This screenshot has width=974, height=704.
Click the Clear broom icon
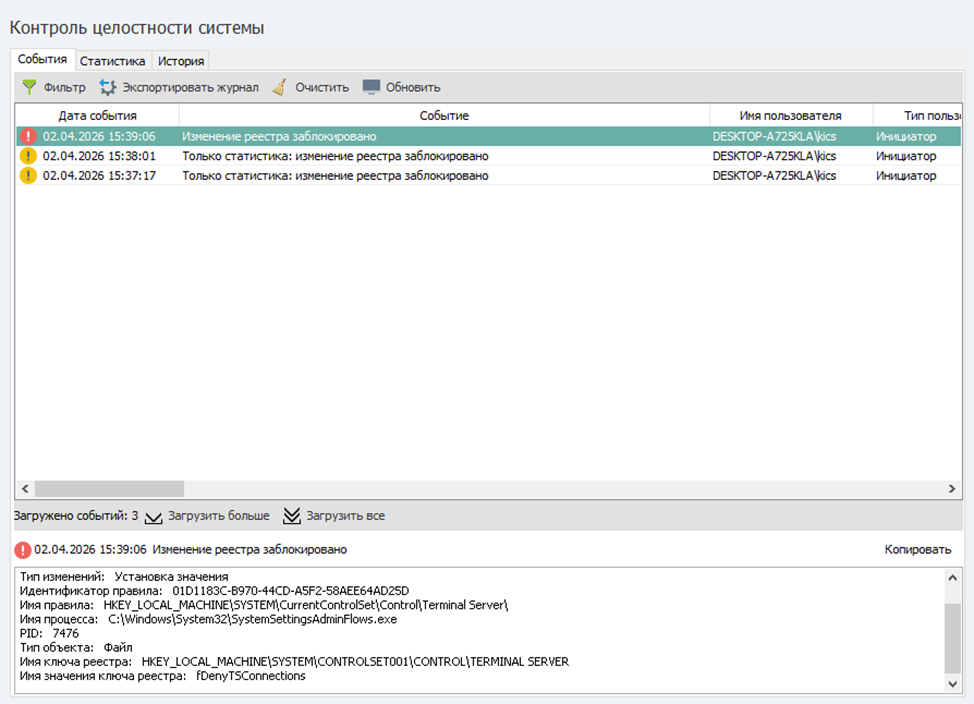coord(280,88)
